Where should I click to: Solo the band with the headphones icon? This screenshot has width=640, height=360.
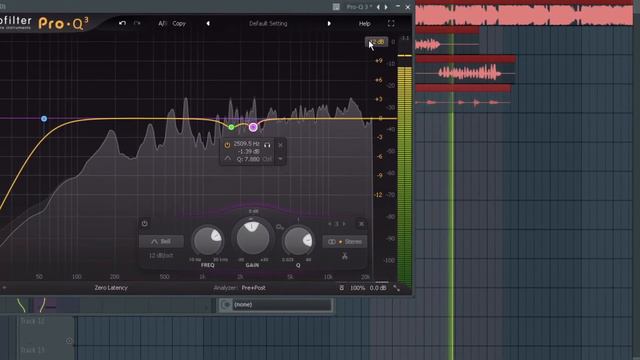[x=267, y=144]
